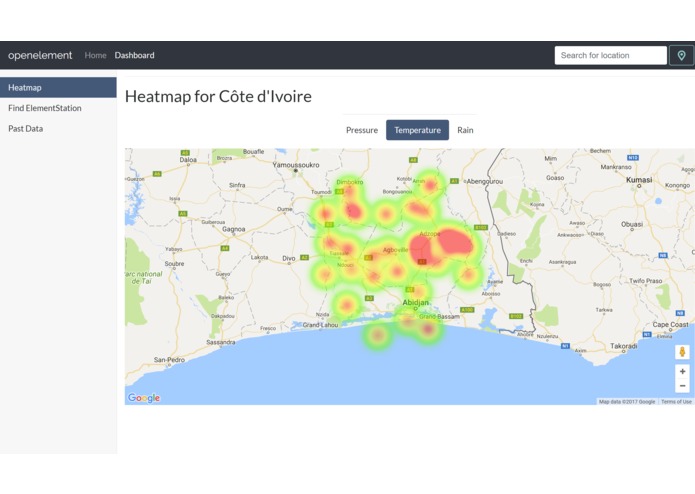Click the Cape Coast map label
This screenshot has width=695, height=494.
coord(670,324)
